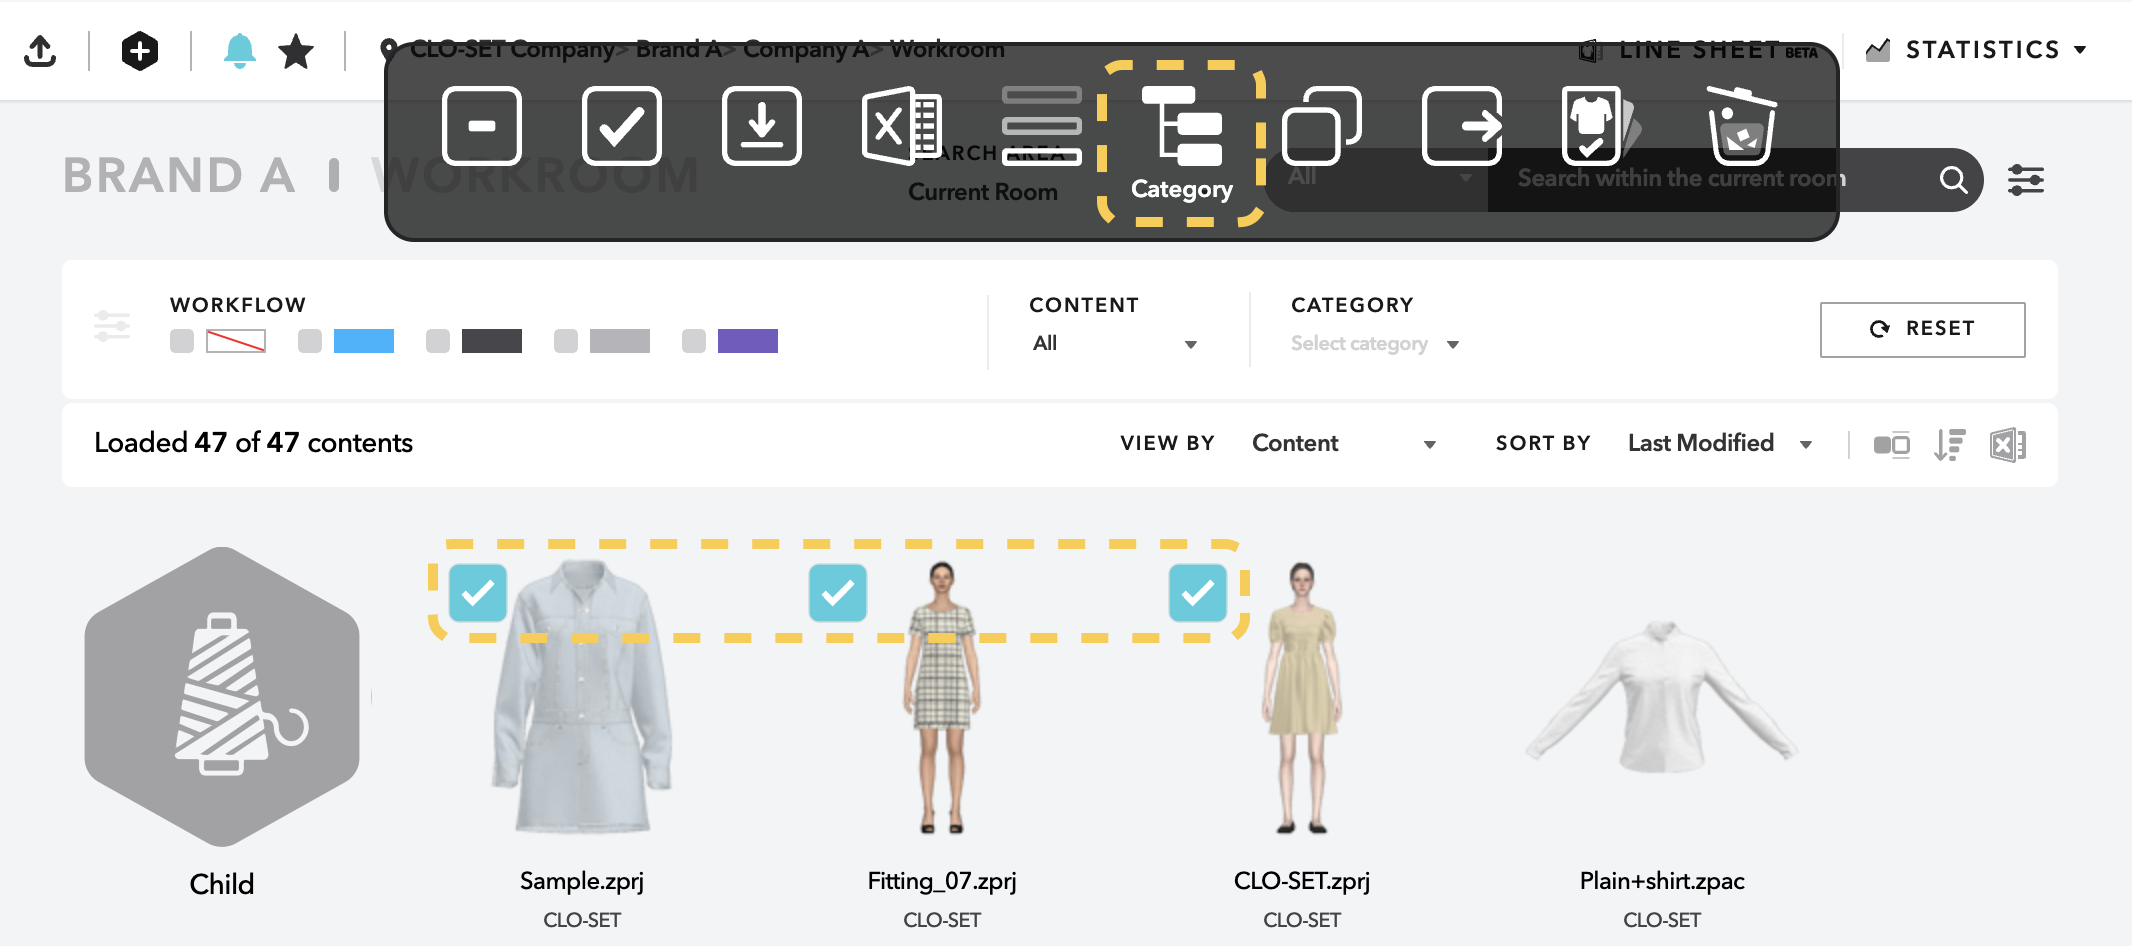Click the Plain+shirt.zpac file name
The height and width of the screenshot is (946, 2132).
coord(1662,881)
